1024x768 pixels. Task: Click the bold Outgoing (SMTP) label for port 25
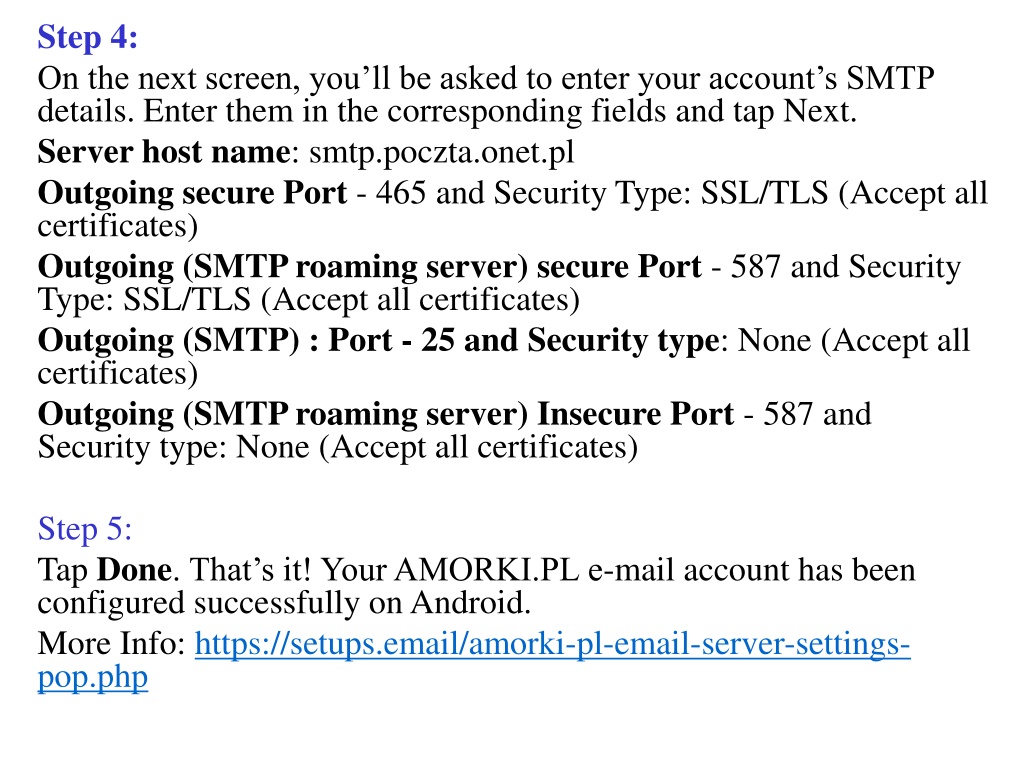[168, 341]
